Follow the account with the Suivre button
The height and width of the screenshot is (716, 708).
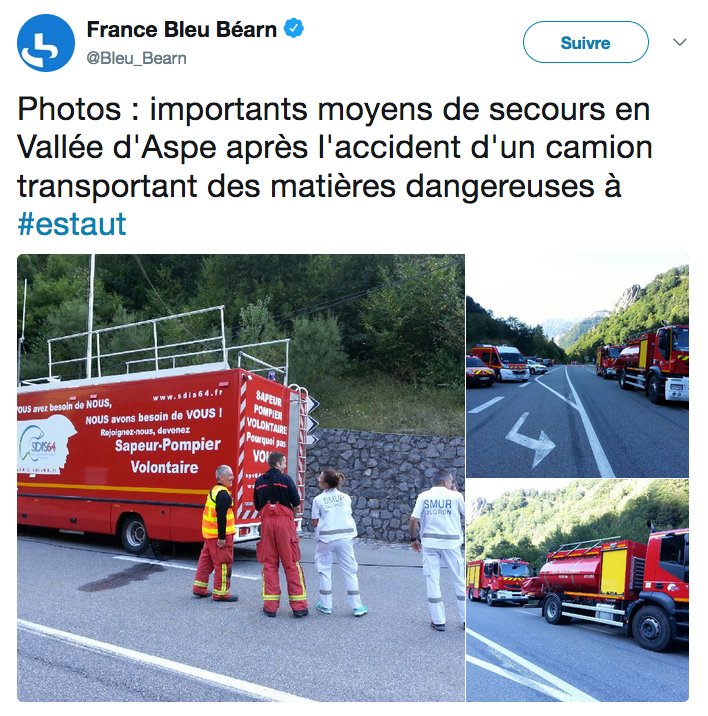pyautogui.click(x=586, y=42)
